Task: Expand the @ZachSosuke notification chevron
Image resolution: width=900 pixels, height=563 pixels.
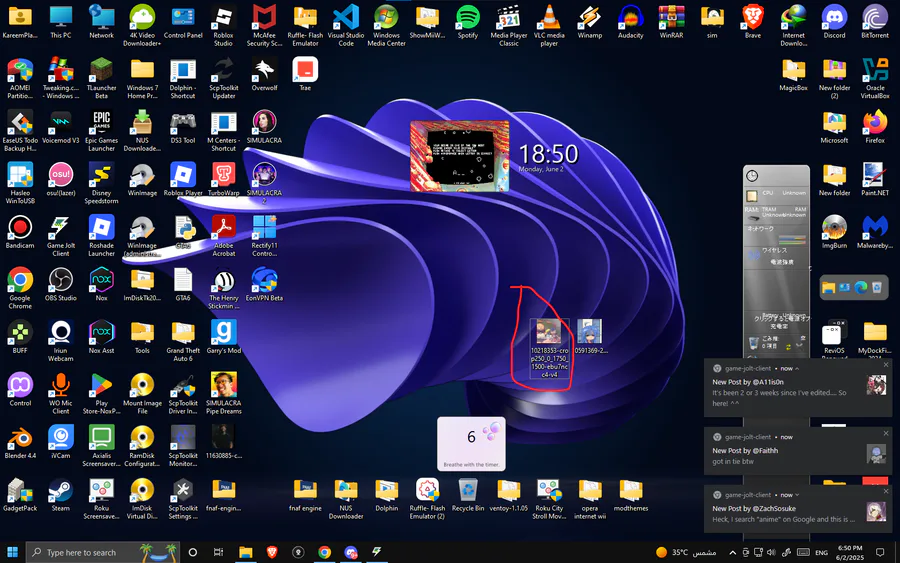Action: tap(797, 495)
